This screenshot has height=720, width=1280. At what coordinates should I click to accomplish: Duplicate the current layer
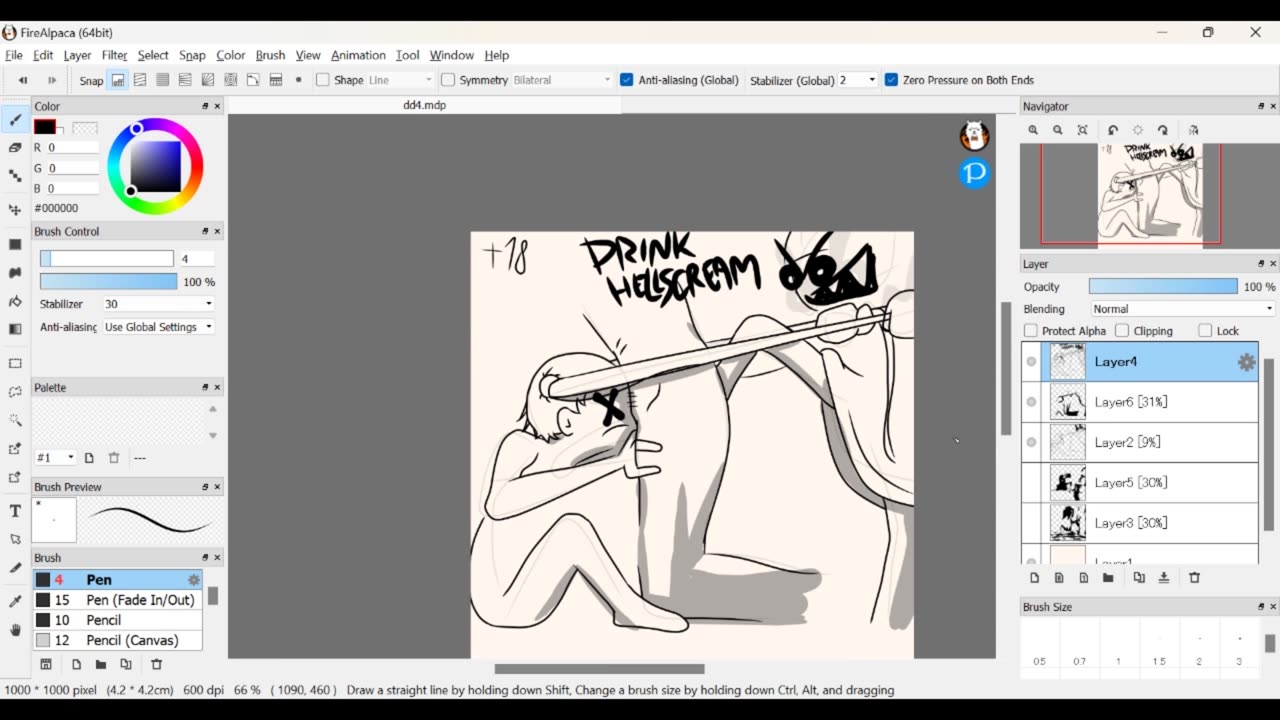pos(1139,578)
